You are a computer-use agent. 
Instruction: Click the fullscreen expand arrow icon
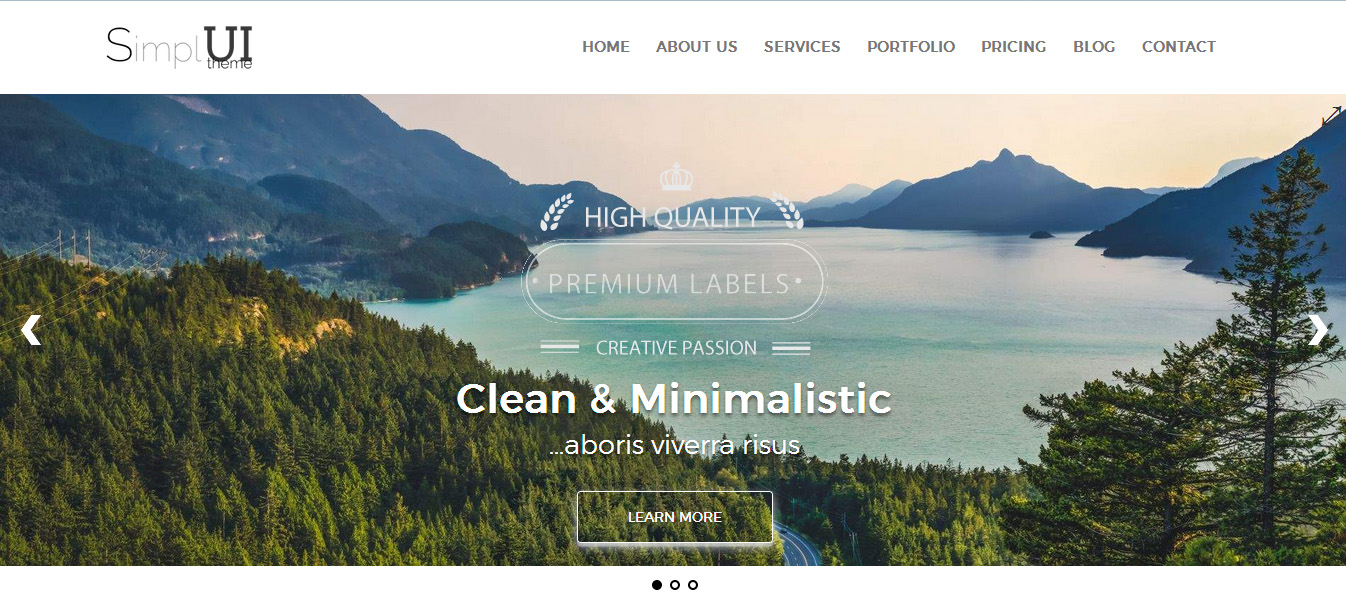click(1331, 116)
